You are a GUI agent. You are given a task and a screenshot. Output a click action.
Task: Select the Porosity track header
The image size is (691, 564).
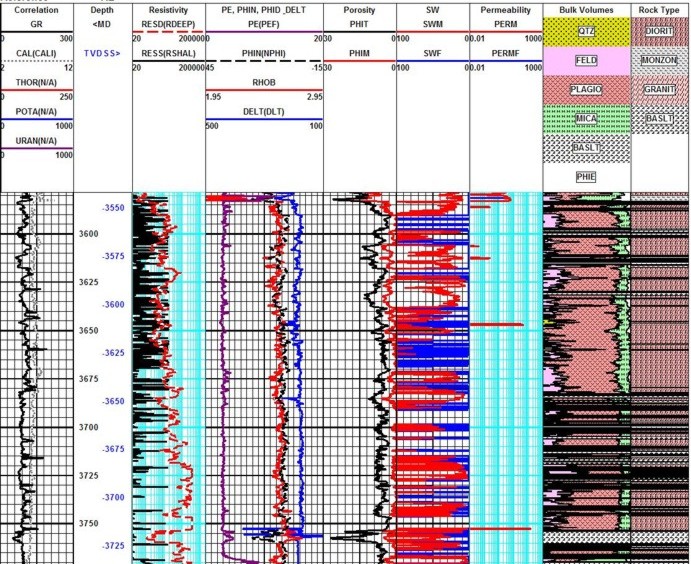[x=359, y=9]
